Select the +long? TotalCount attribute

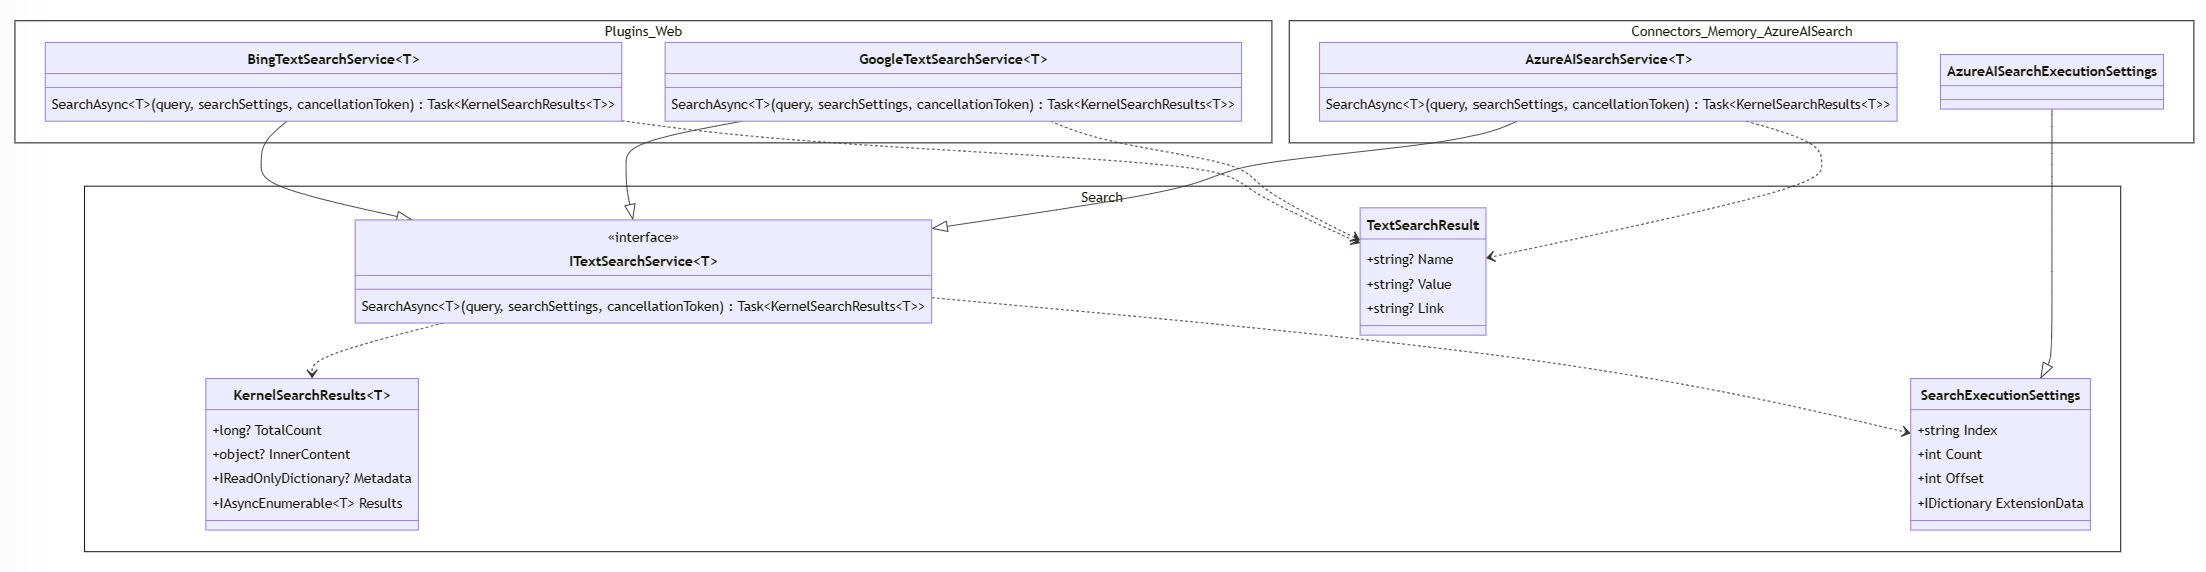267,430
